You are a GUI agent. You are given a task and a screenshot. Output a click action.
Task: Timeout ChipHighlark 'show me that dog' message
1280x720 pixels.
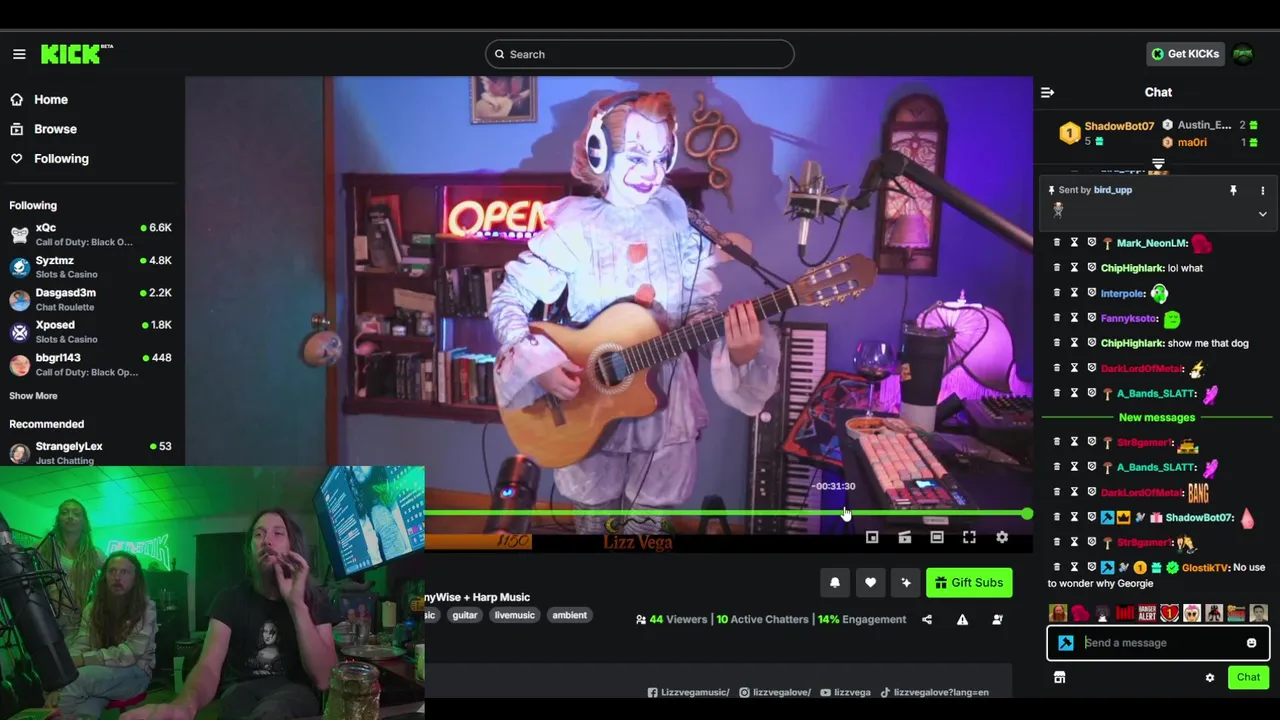(x=1074, y=343)
